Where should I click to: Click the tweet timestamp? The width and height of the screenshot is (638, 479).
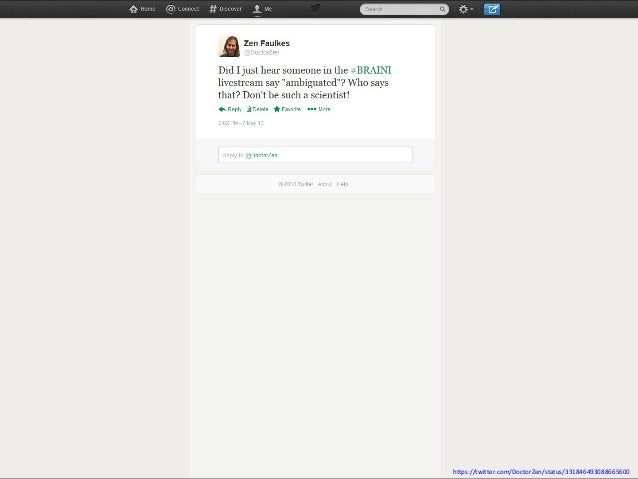click(x=241, y=123)
